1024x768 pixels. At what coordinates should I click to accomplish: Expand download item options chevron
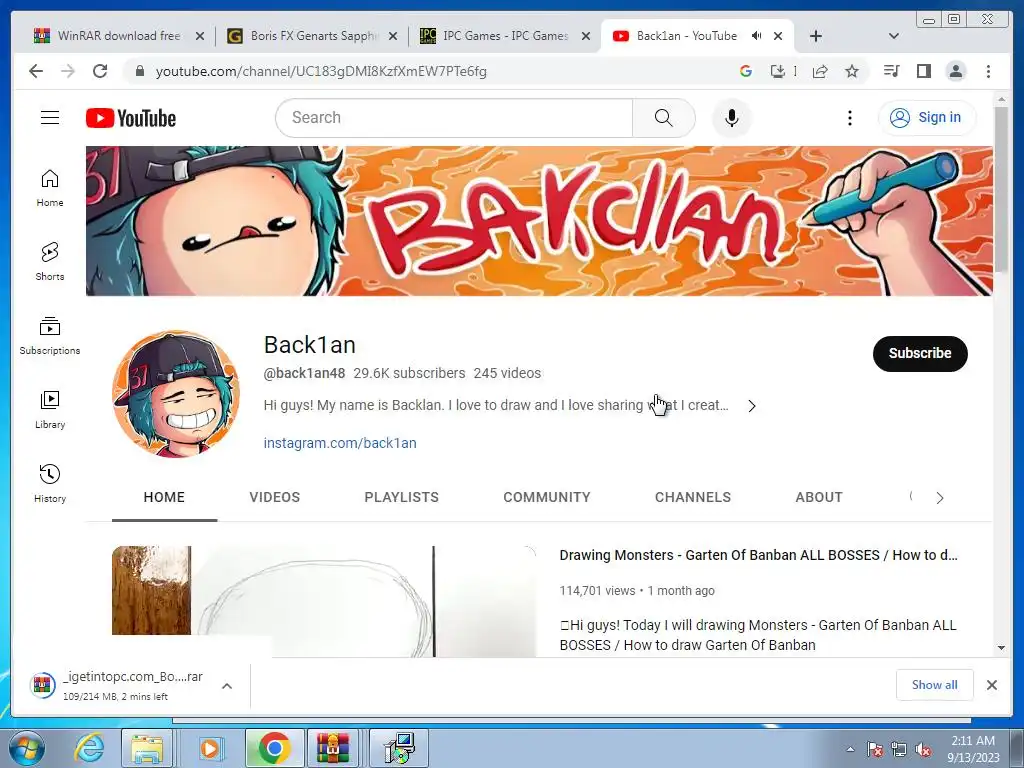pyautogui.click(x=227, y=686)
